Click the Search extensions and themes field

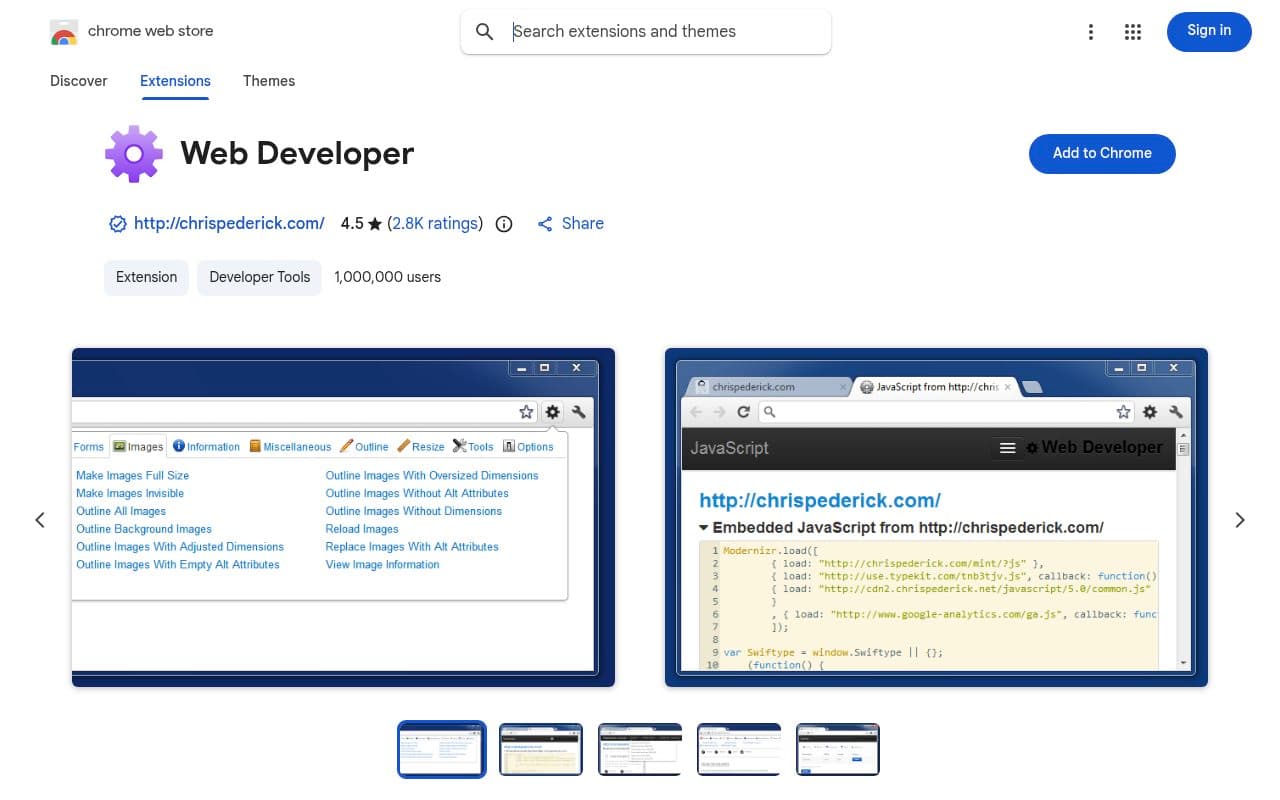[x=646, y=31]
